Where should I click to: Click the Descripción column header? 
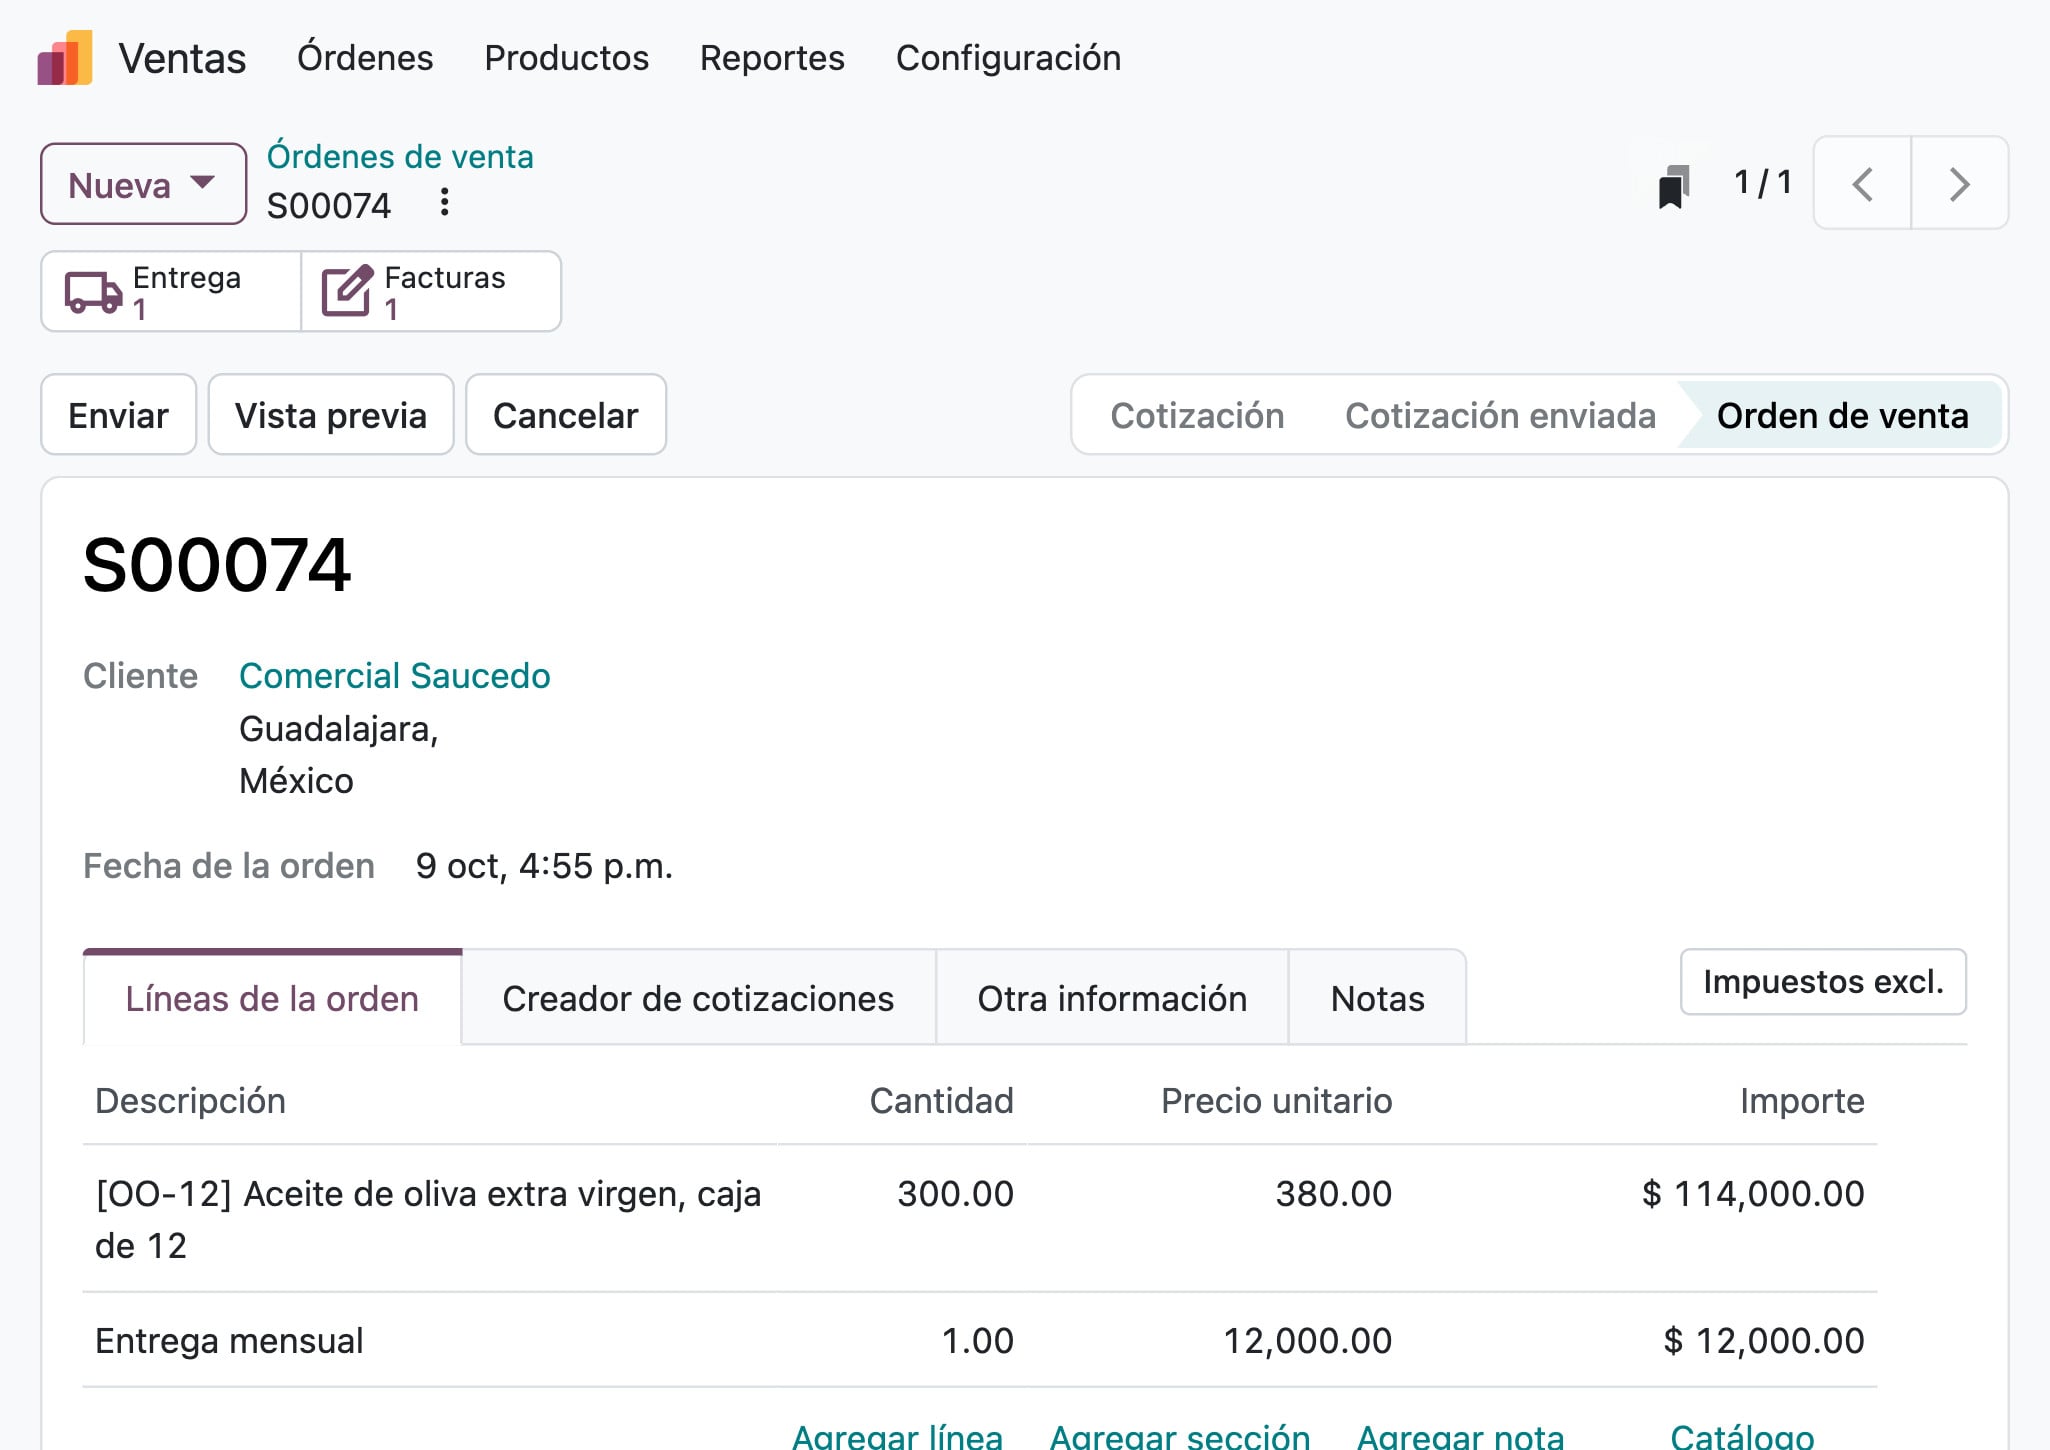coord(190,1101)
